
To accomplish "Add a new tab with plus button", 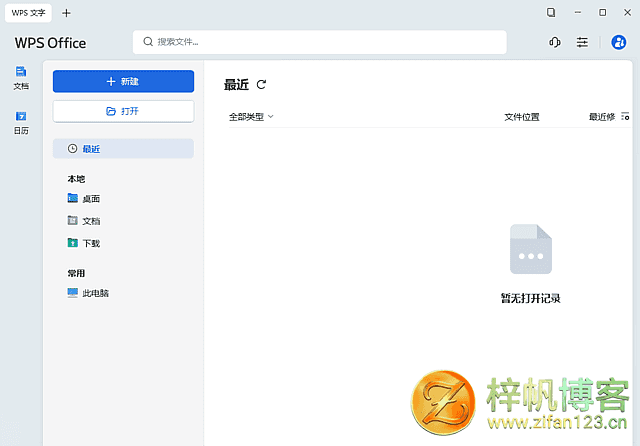I will [x=66, y=13].
